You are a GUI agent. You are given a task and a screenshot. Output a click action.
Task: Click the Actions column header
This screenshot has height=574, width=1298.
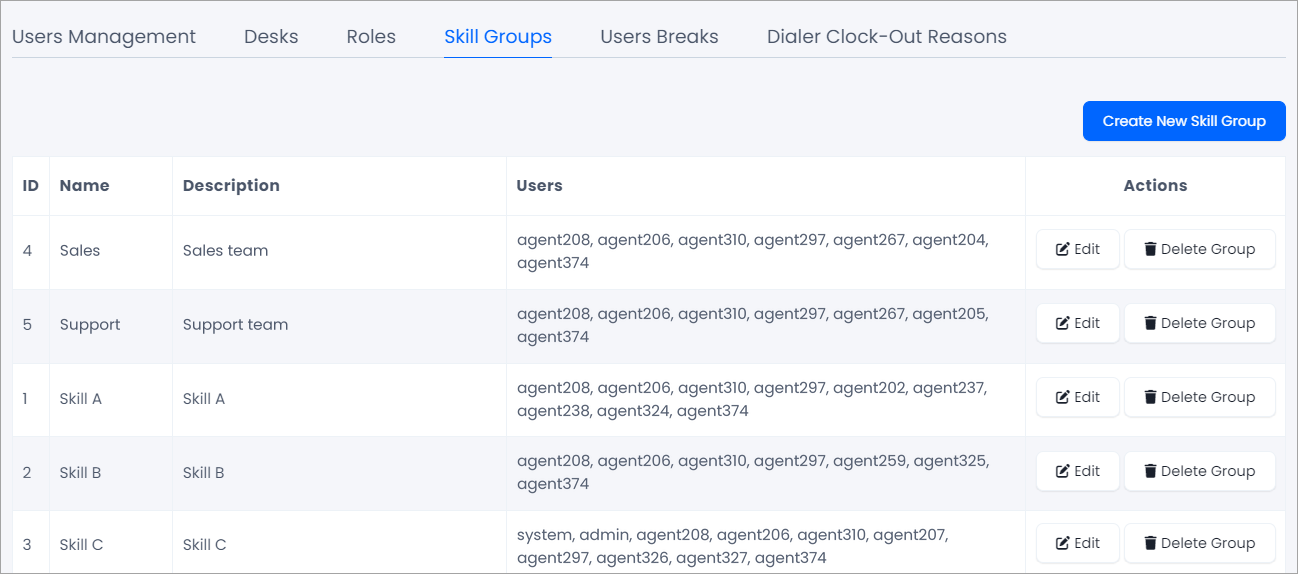click(x=1155, y=186)
